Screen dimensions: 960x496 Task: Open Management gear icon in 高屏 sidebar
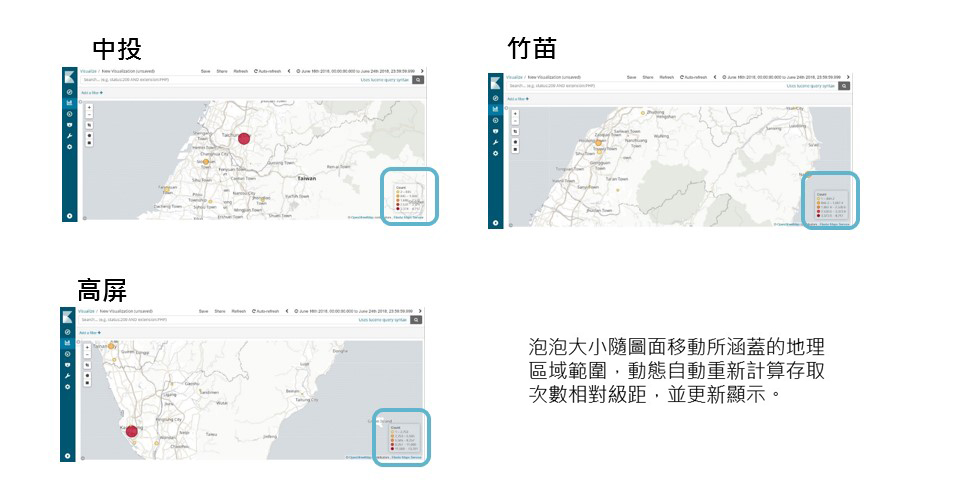click(70, 386)
